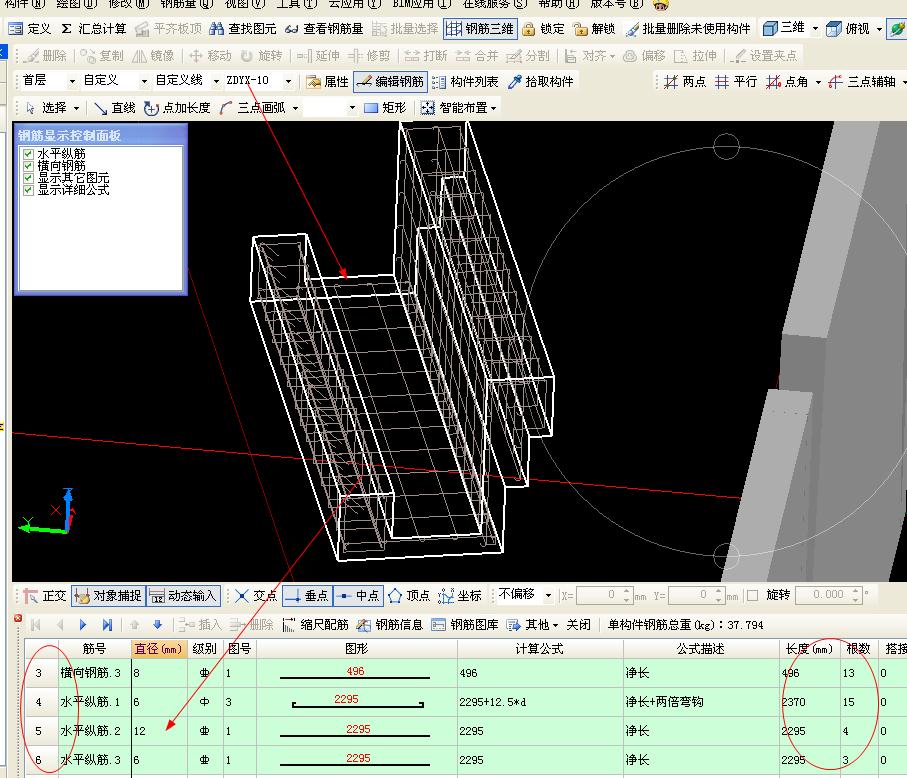Select 拾取构件 pick component tool
The height and width of the screenshot is (778, 907).
pos(541,82)
